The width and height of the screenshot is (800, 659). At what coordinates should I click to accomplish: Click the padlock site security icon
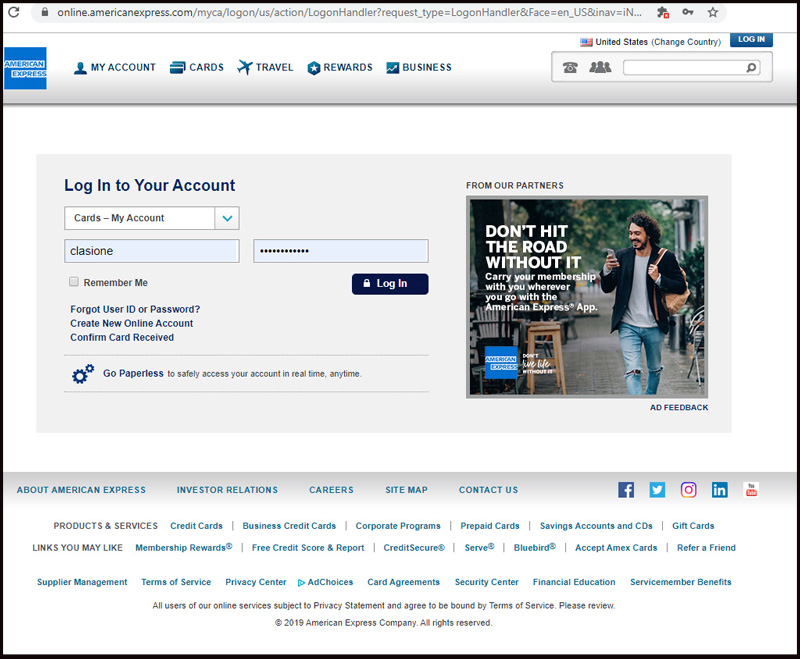tap(45, 12)
